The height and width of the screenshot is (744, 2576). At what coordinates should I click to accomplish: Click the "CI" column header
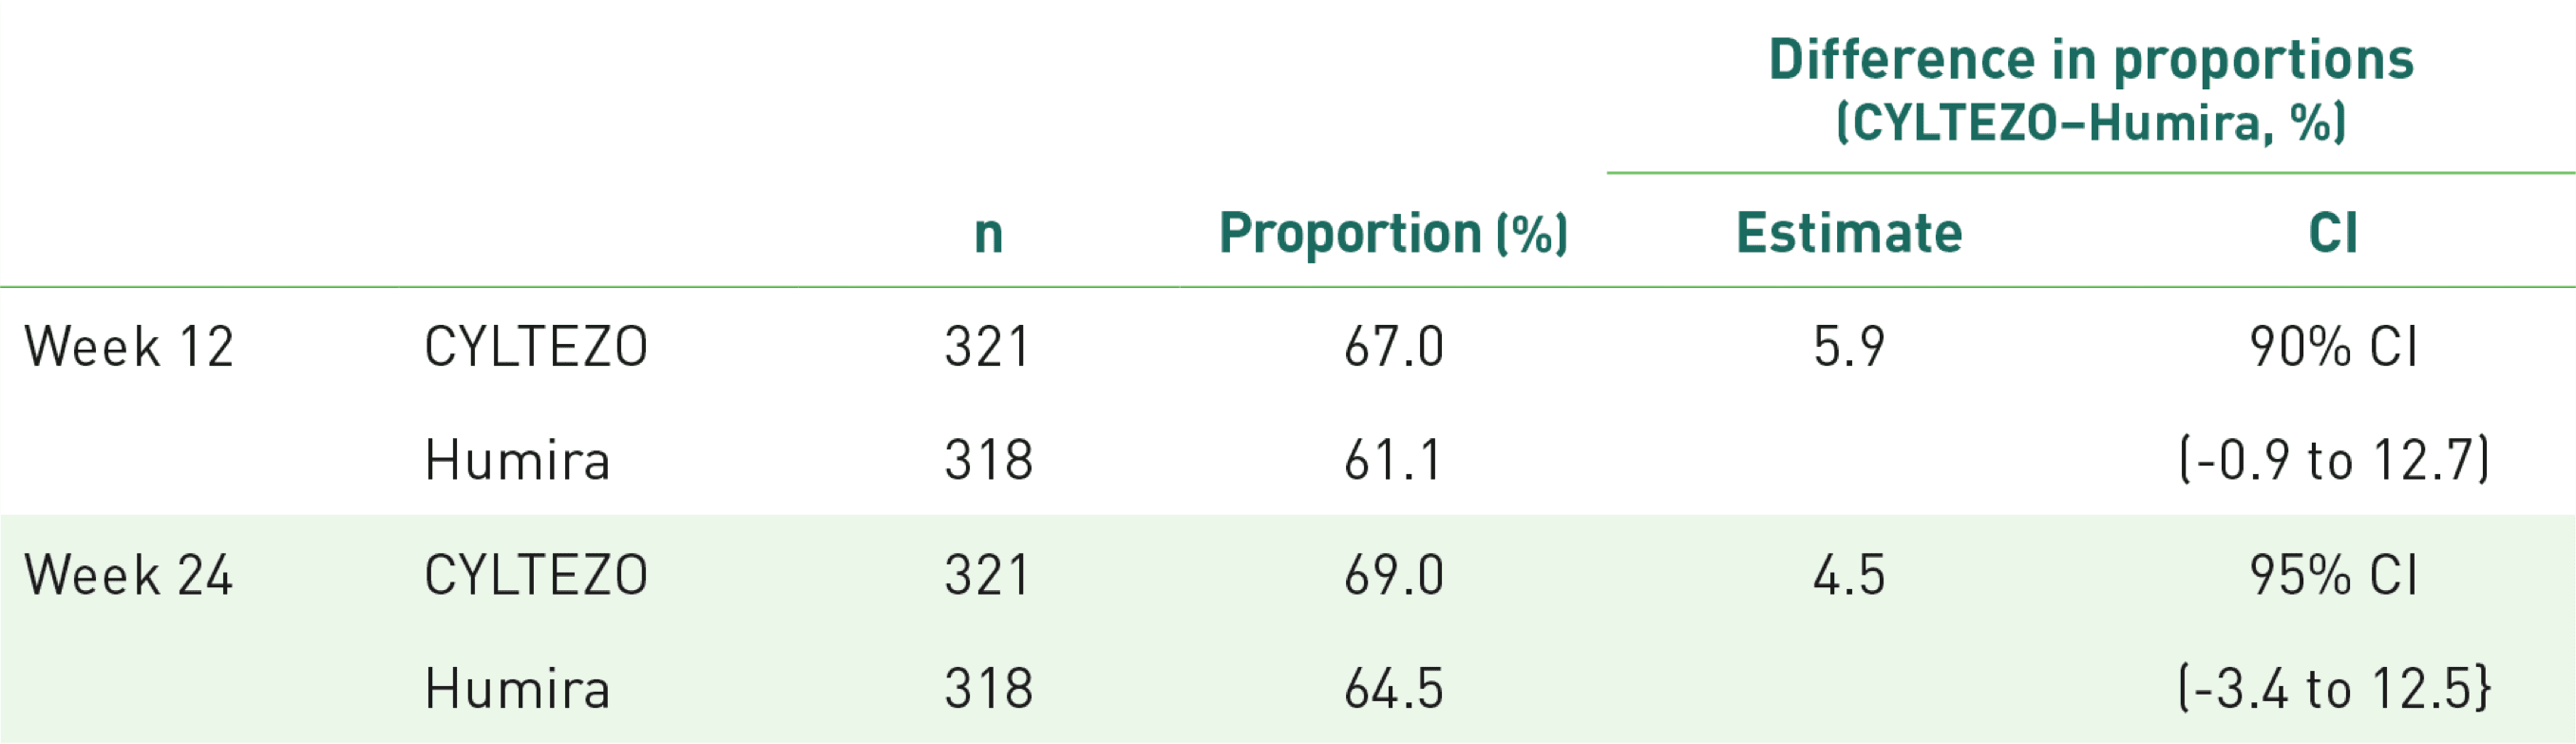coord(2333,233)
